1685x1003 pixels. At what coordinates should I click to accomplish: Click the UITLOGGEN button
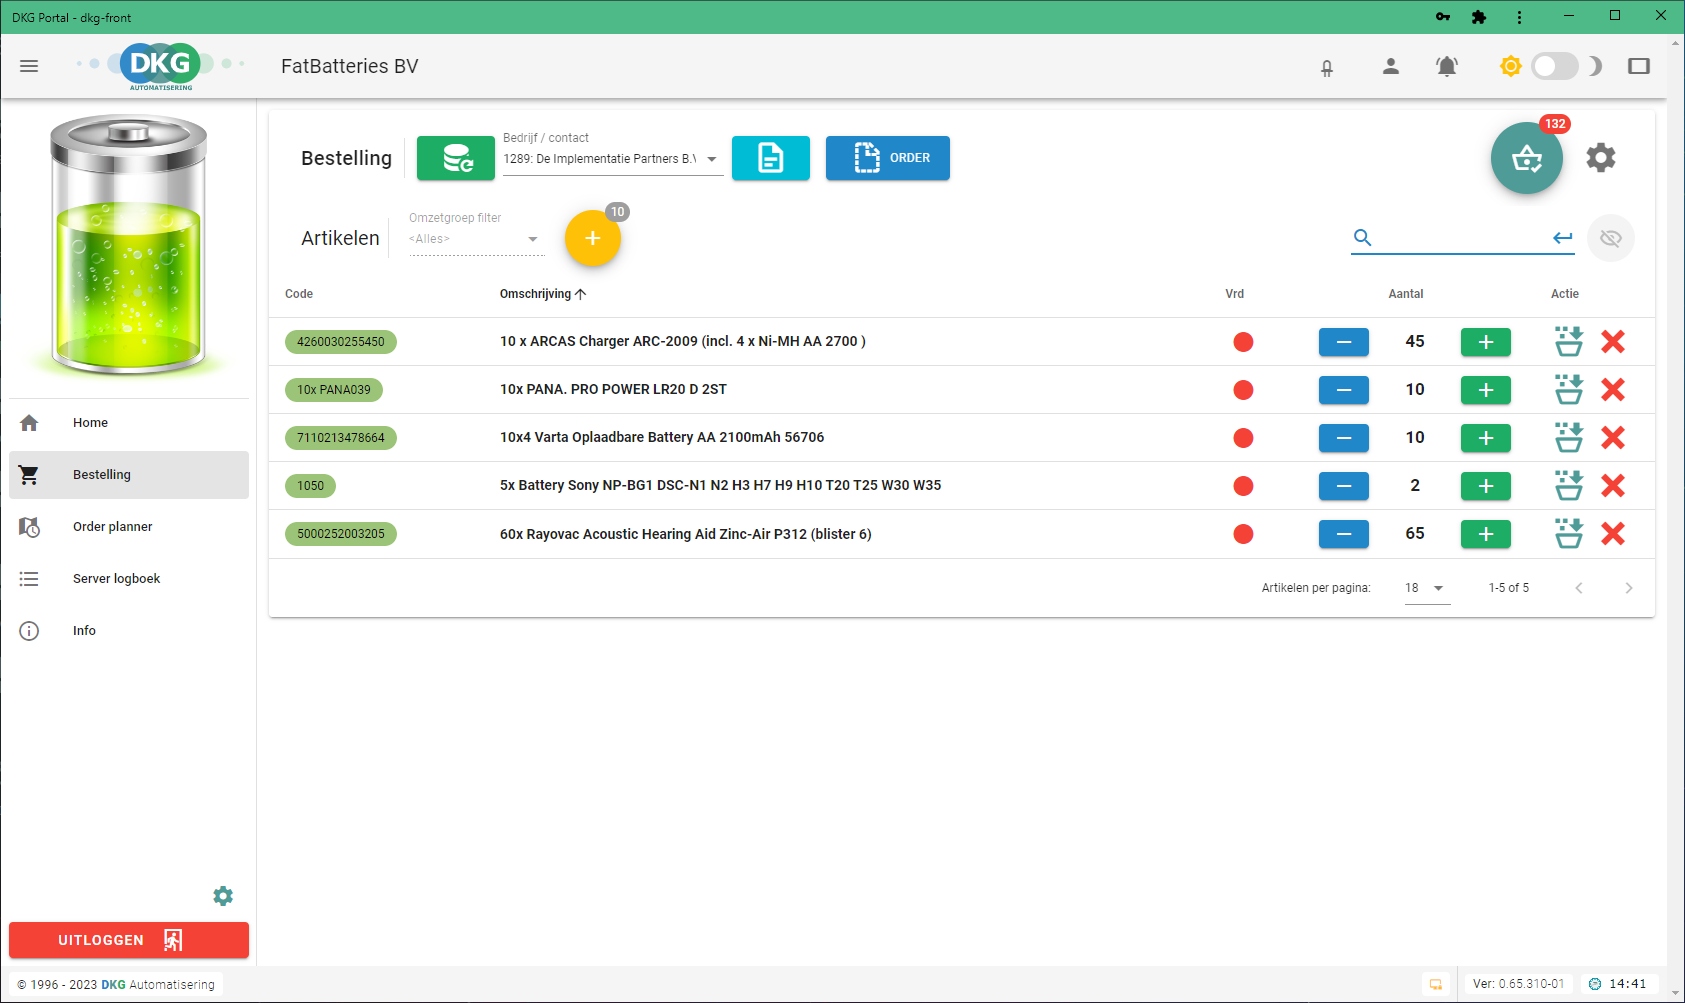click(x=129, y=940)
